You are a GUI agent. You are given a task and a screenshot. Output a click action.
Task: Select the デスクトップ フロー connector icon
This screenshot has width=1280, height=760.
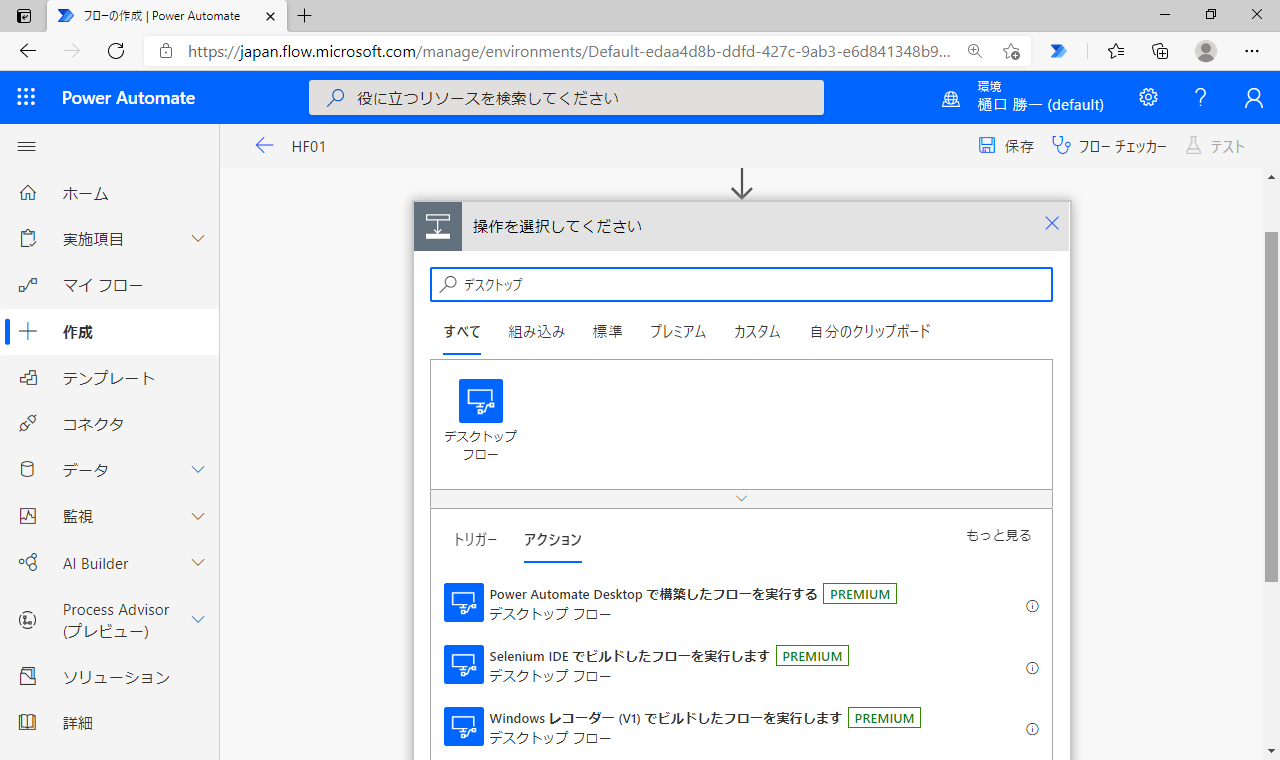(x=481, y=401)
